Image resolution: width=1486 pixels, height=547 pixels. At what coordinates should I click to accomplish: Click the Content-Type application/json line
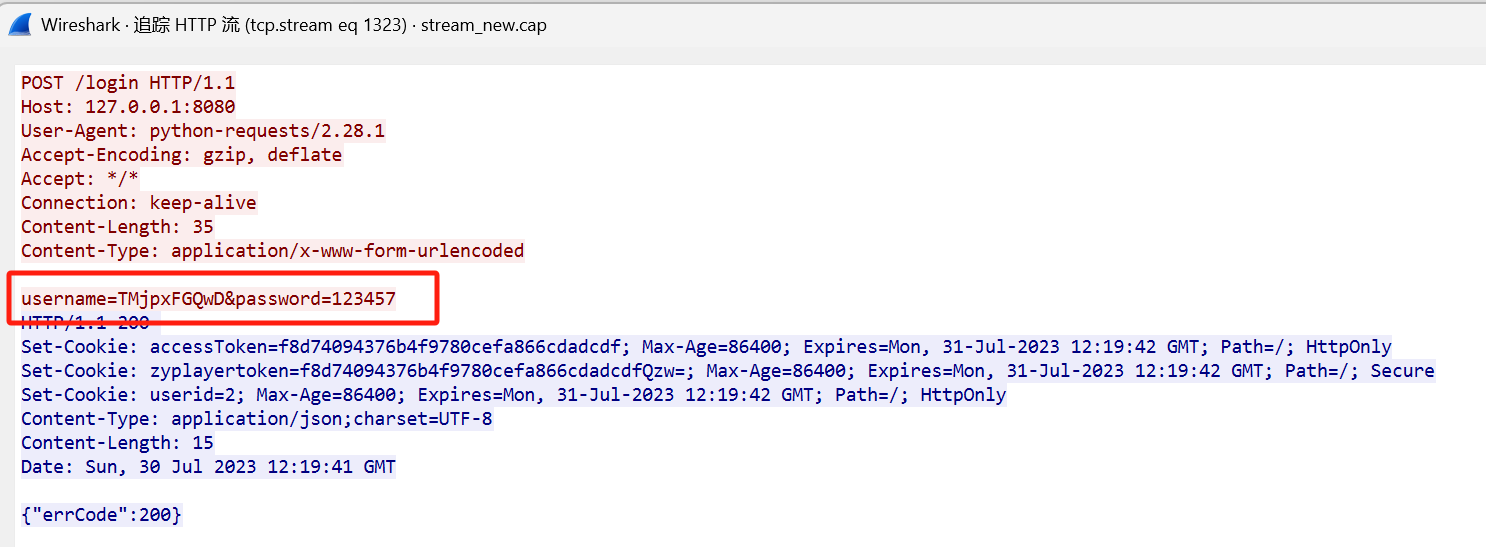click(x=257, y=419)
